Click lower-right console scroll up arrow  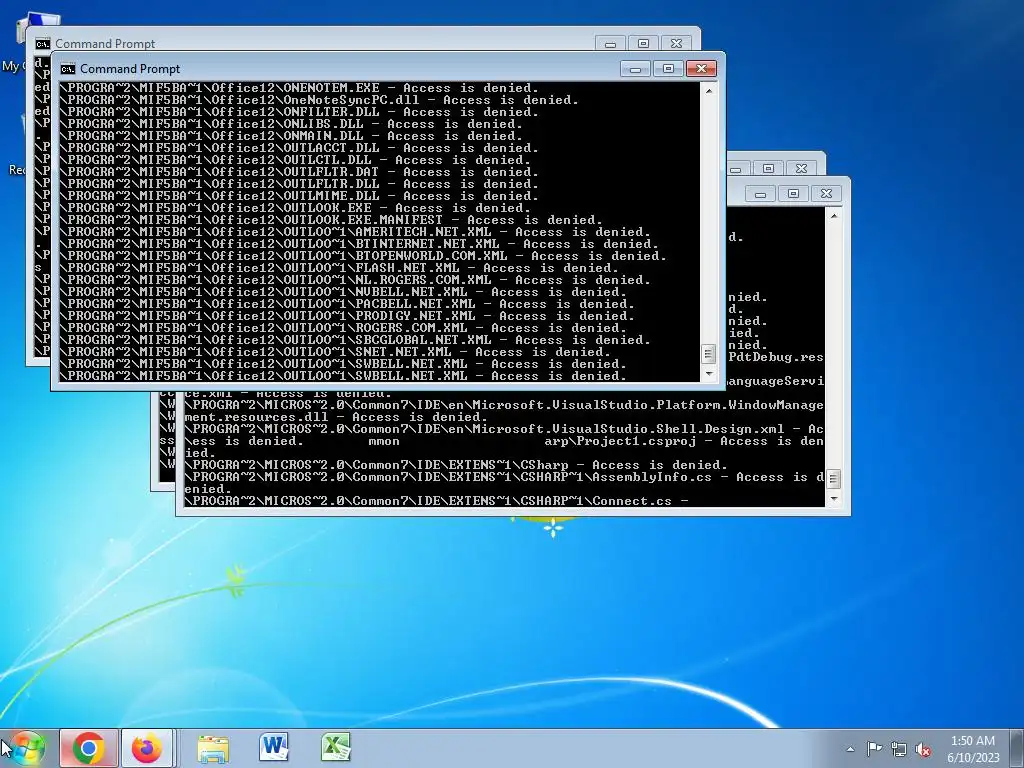(834, 216)
